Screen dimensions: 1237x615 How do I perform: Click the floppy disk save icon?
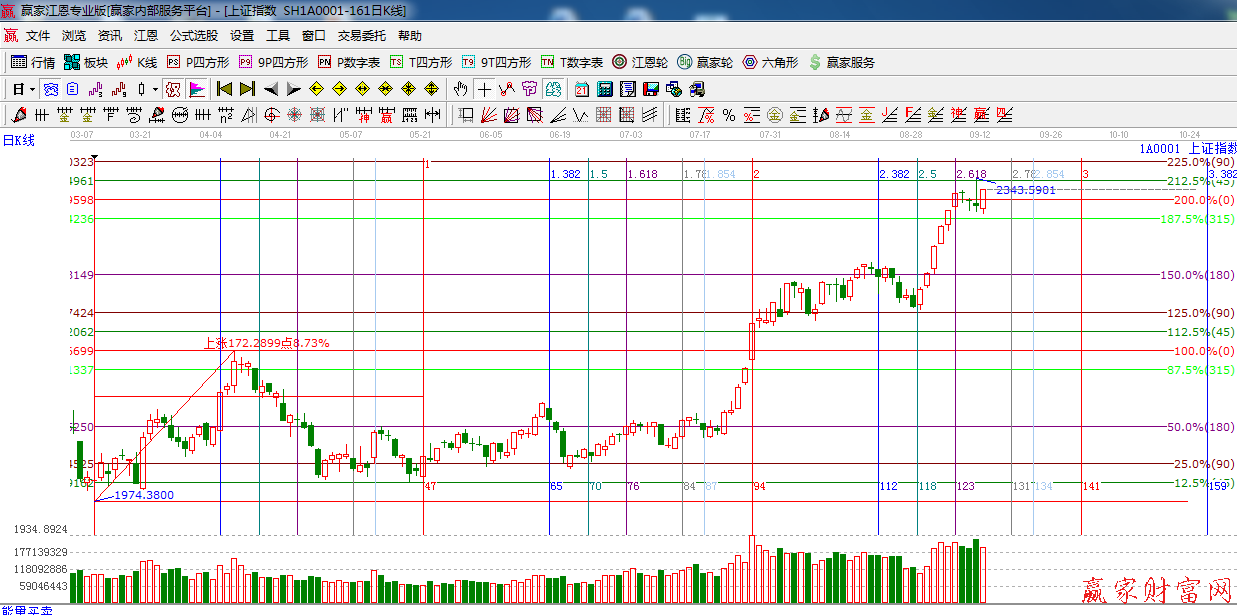pyautogui.click(x=650, y=89)
